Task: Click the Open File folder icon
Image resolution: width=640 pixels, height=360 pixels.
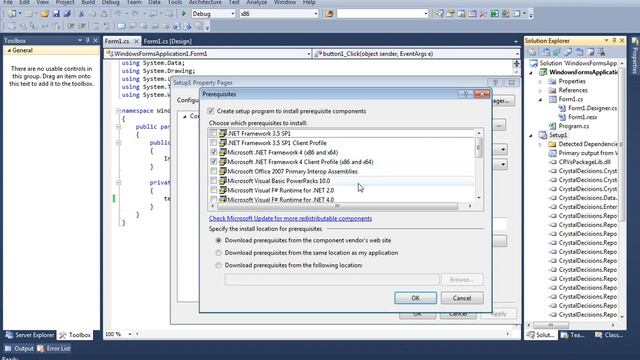Action: point(44,14)
